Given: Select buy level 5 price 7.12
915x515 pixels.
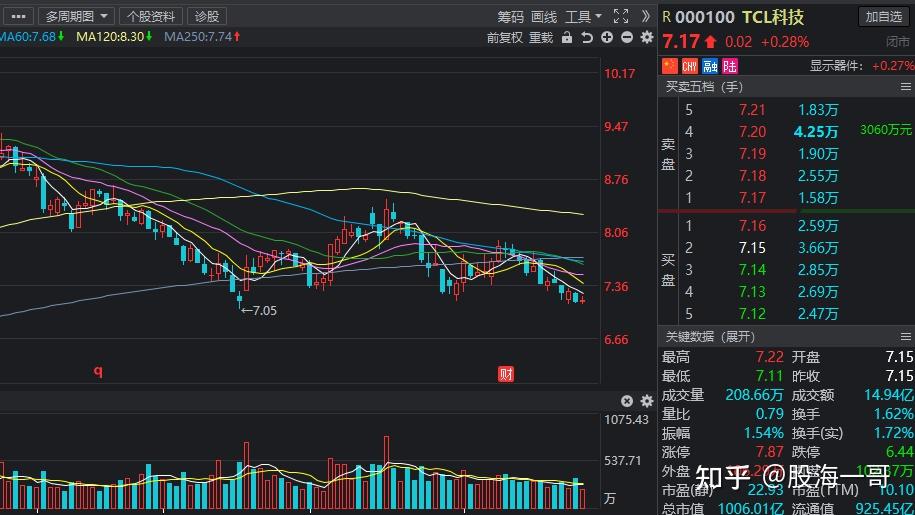Looking at the screenshot, I should coord(752,314).
